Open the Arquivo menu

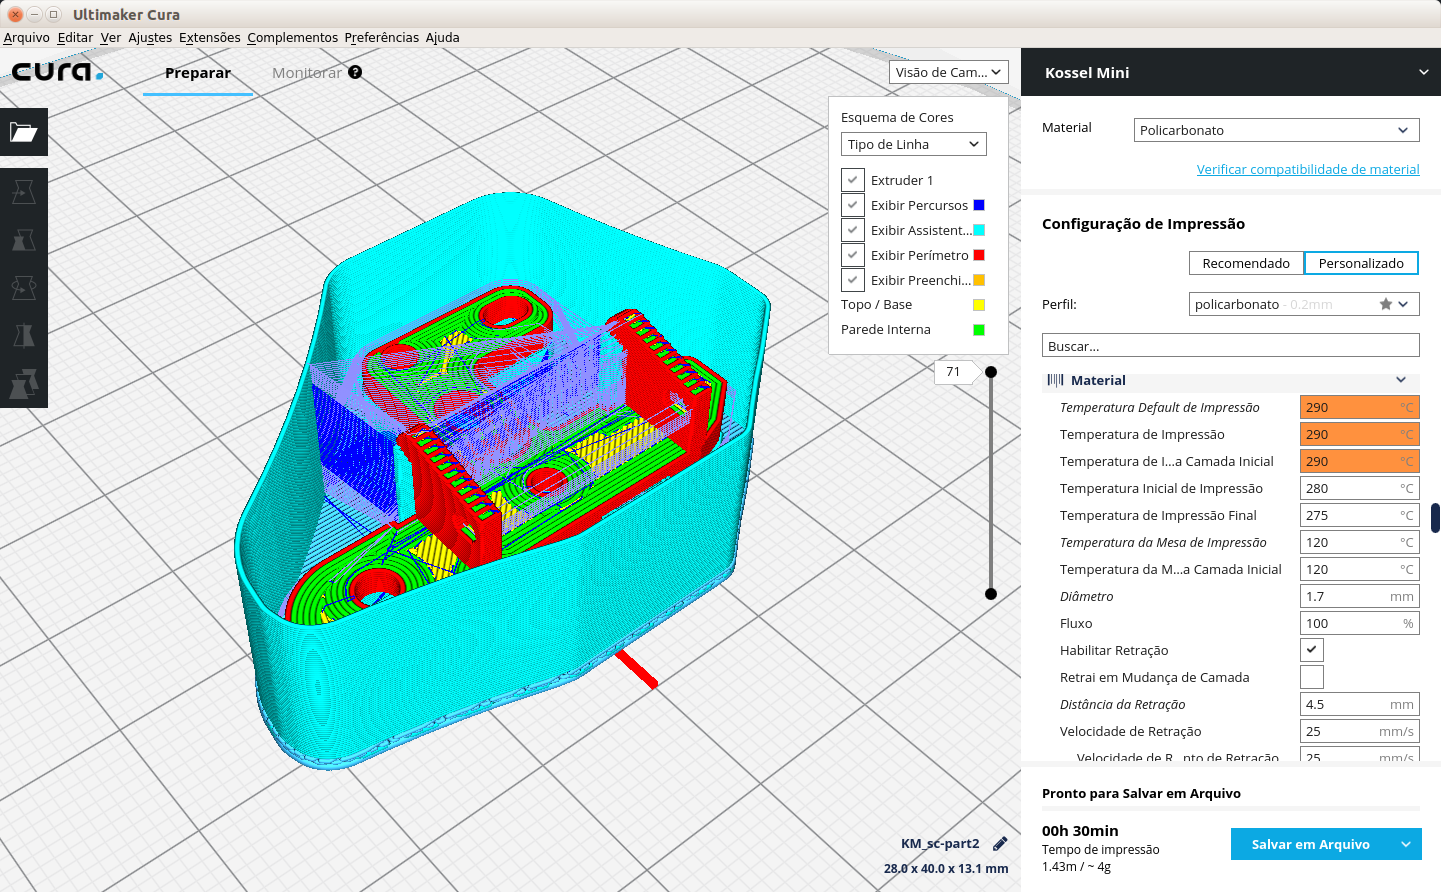27,37
